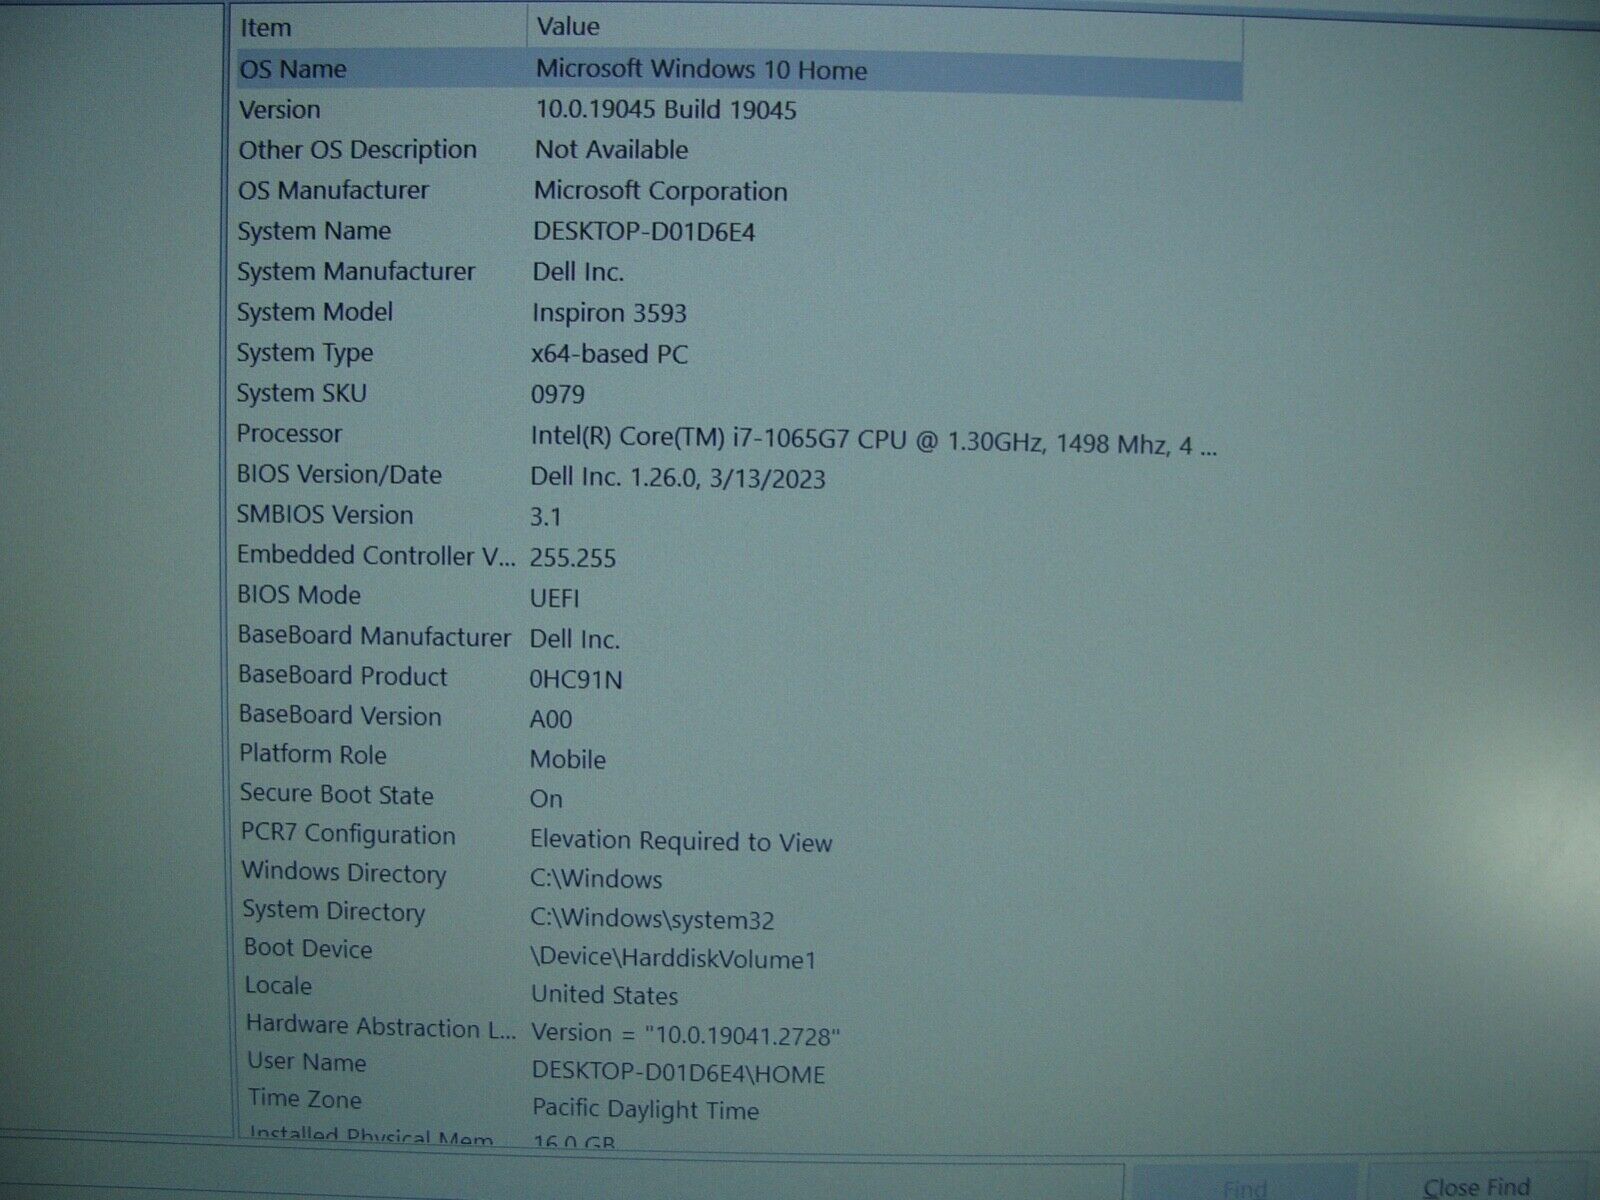The image size is (1600, 1200).
Task: Click the 3.1 SMBIOS value
Action: point(545,517)
